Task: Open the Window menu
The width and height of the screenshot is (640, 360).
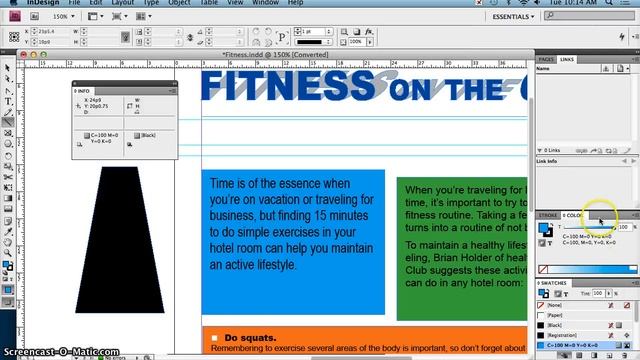Action: point(265,3)
